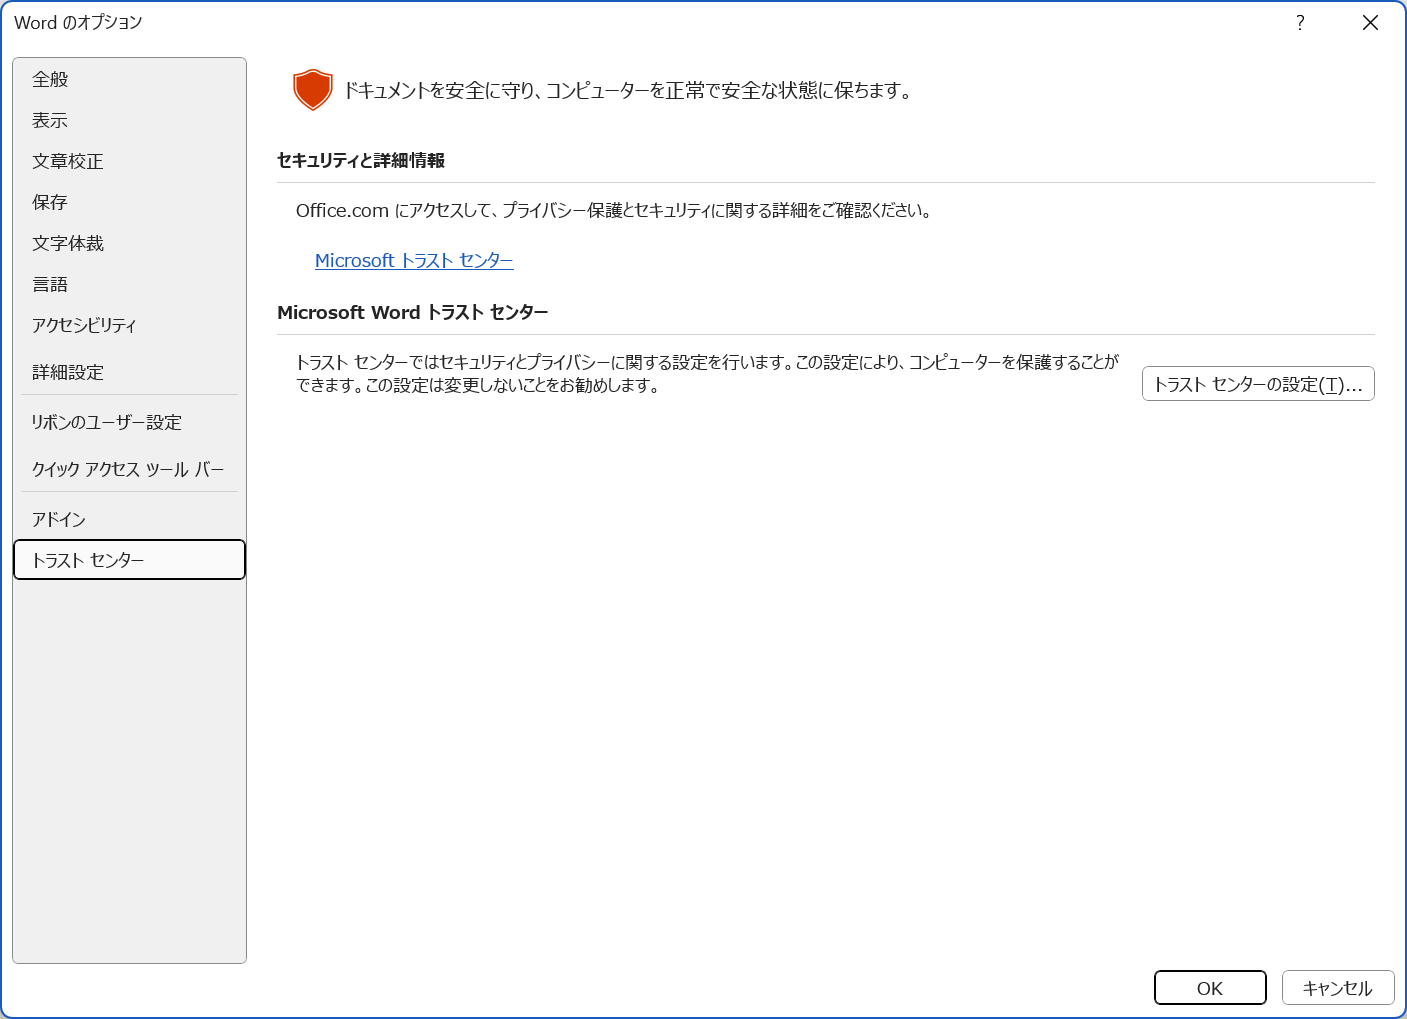Open the help via the question mark icon
The width and height of the screenshot is (1407, 1019).
pos(1299,22)
